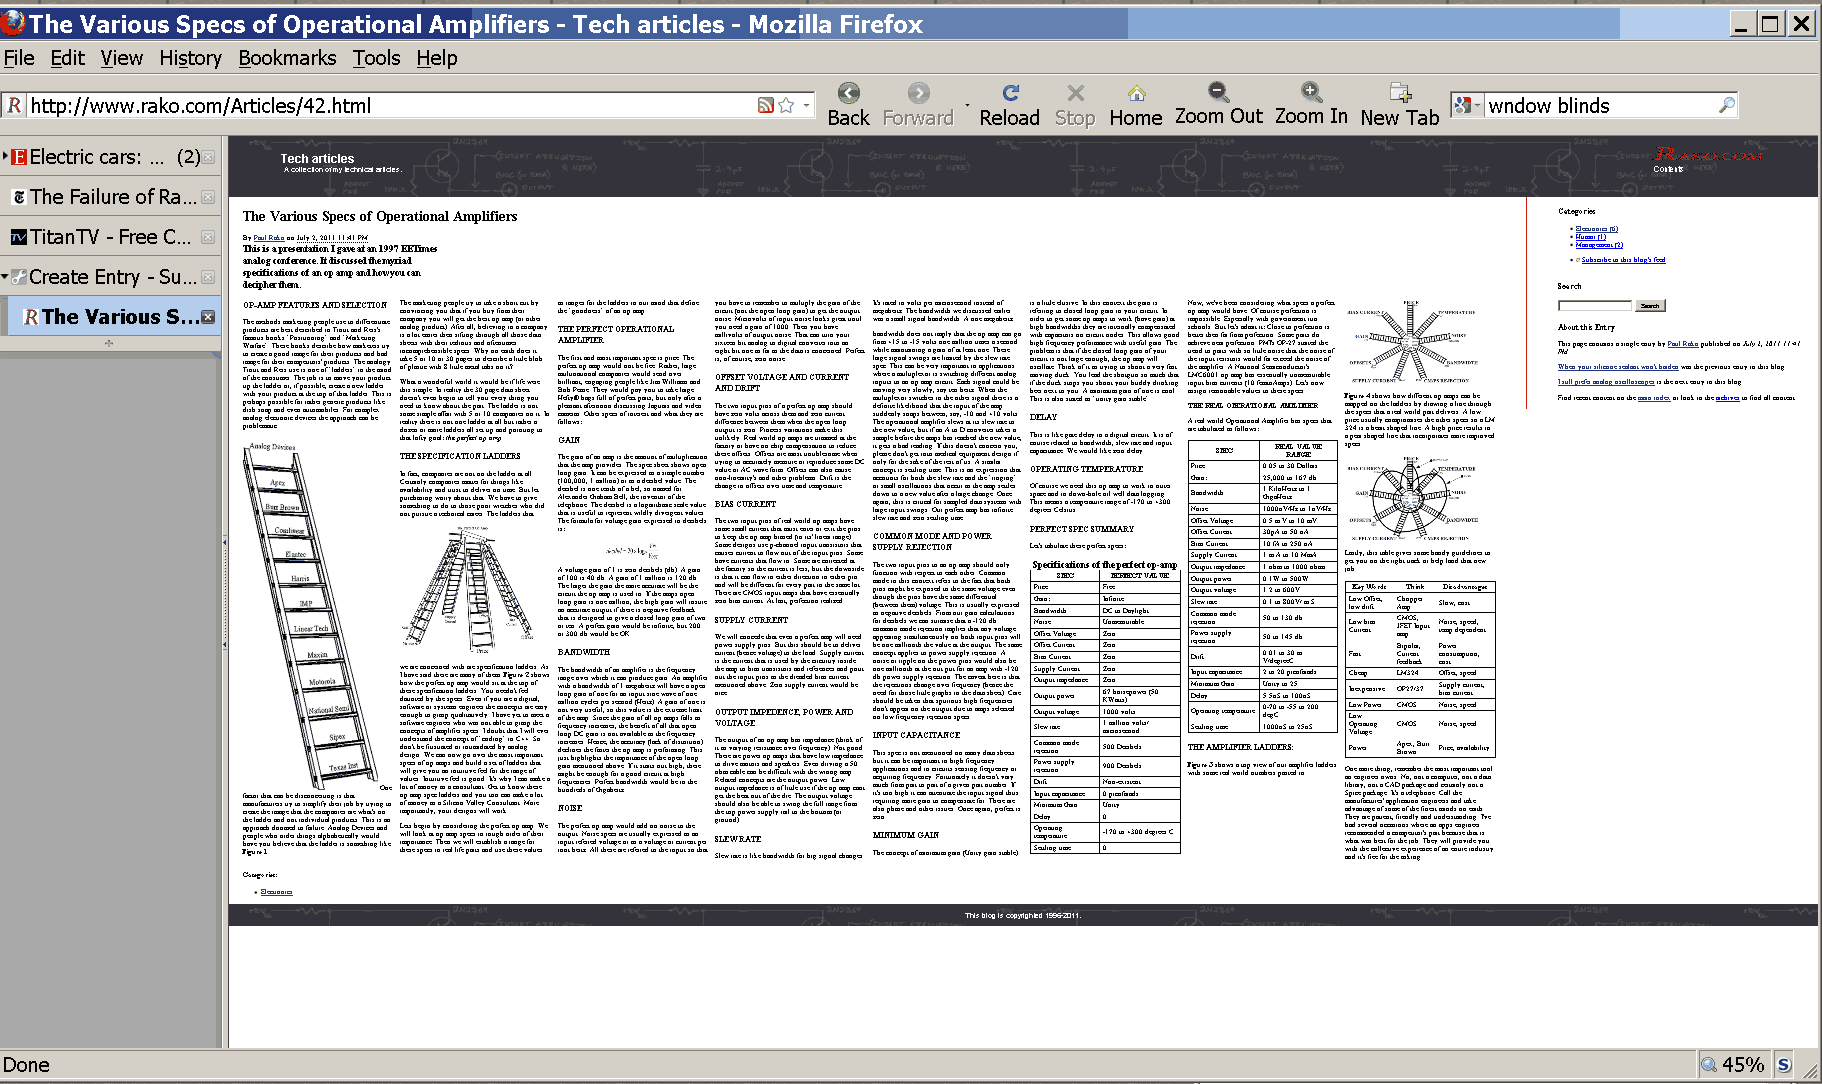Go back with the Back arrow button
The image size is (1822, 1084).
[x=848, y=93]
